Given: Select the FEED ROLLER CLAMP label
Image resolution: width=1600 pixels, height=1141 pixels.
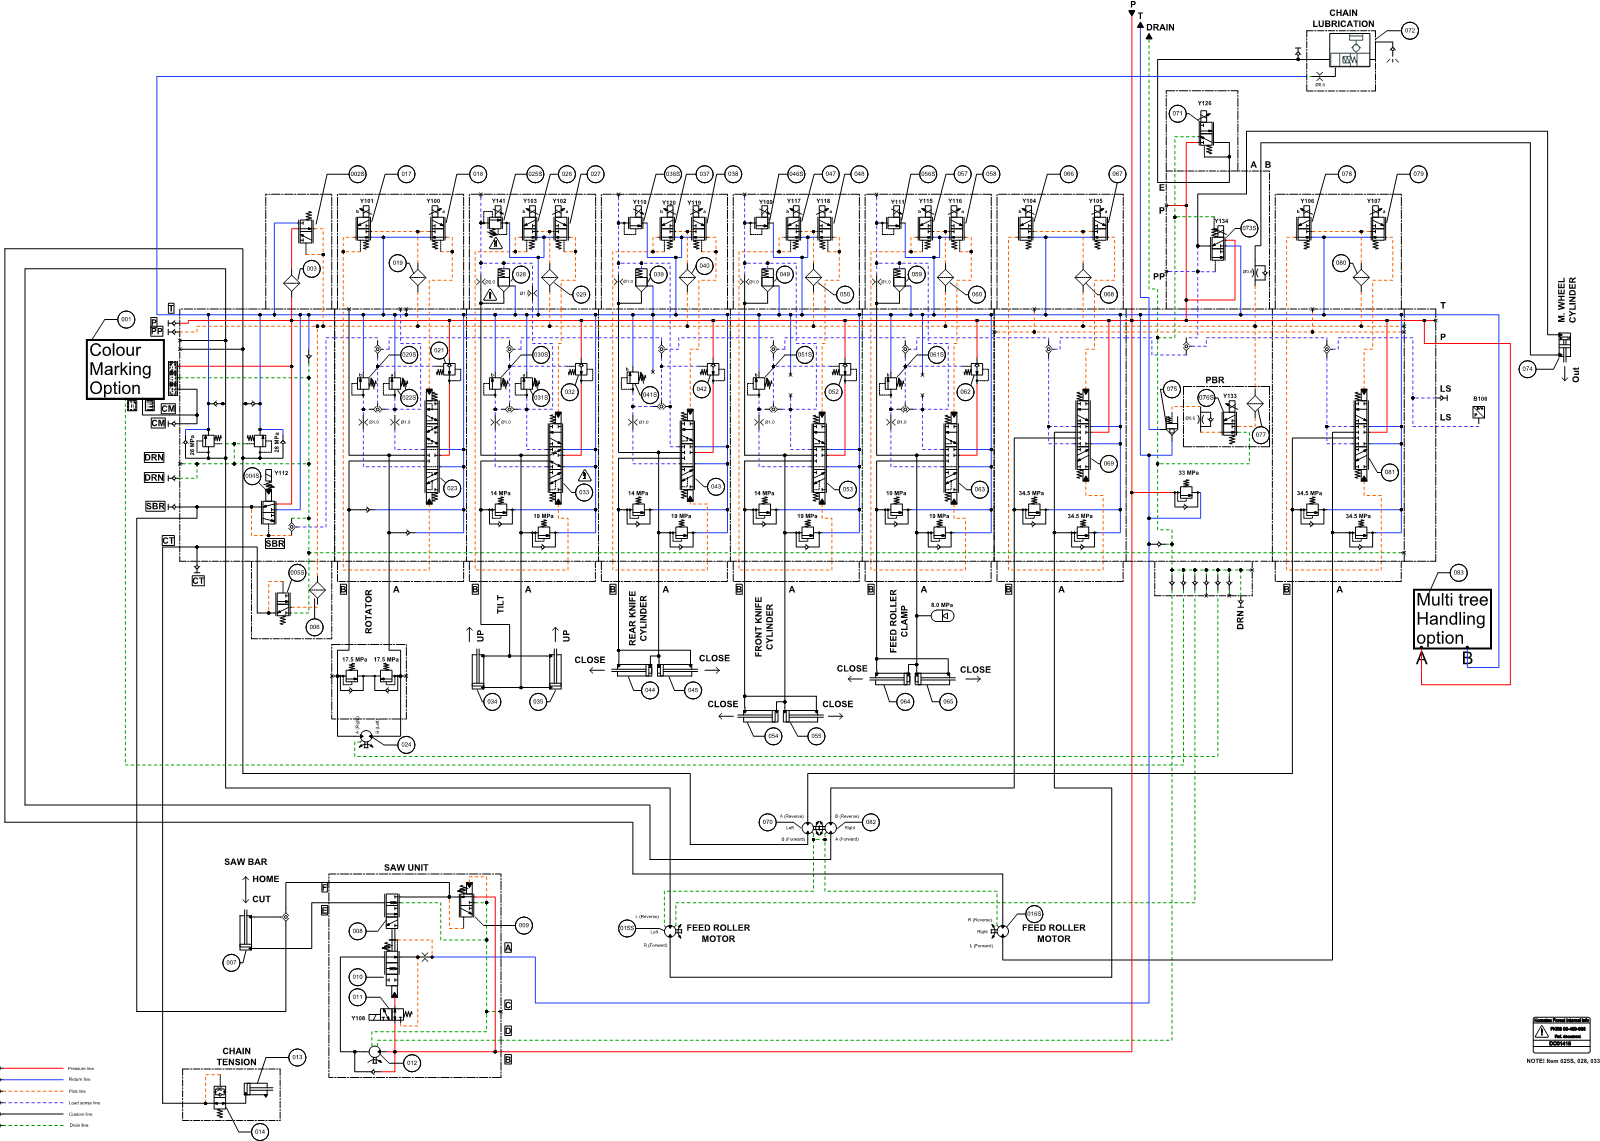Looking at the screenshot, I should tap(899, 621).
